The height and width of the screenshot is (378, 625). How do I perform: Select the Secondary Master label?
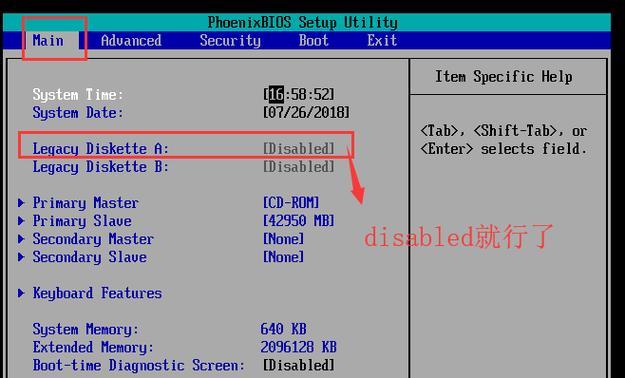tap(93, 239)
